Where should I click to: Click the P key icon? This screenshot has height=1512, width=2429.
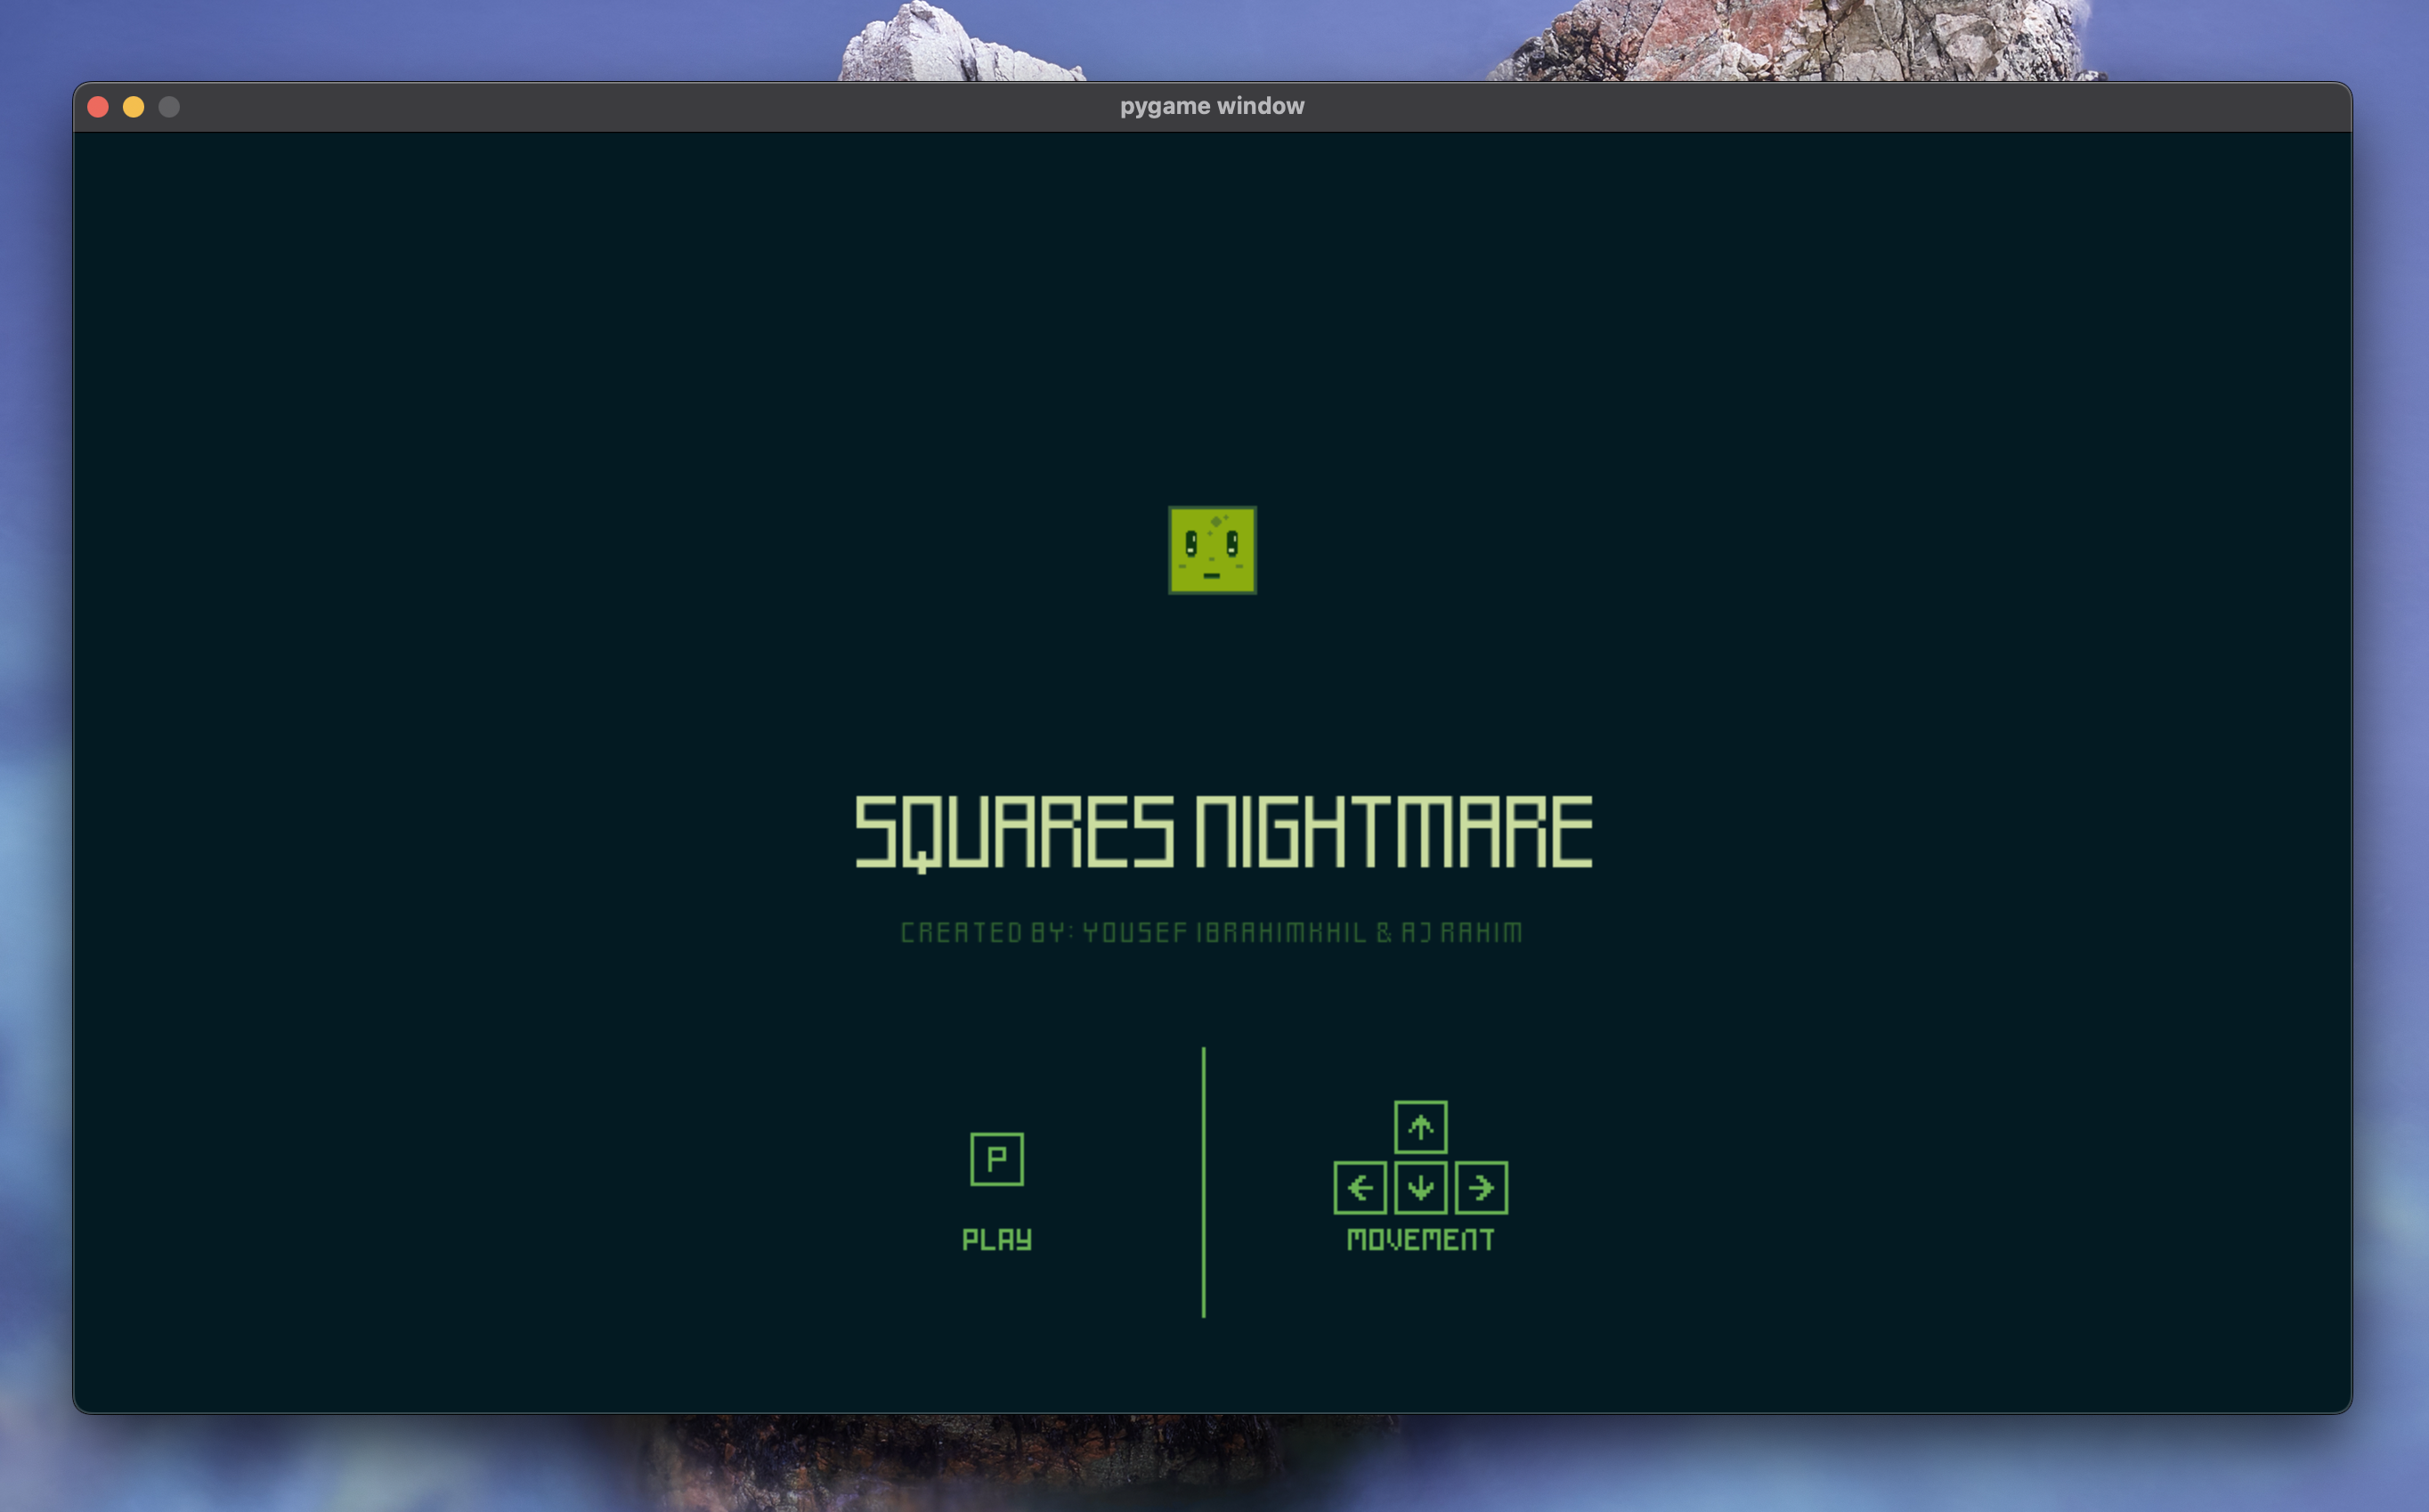tap(996, 1159)
